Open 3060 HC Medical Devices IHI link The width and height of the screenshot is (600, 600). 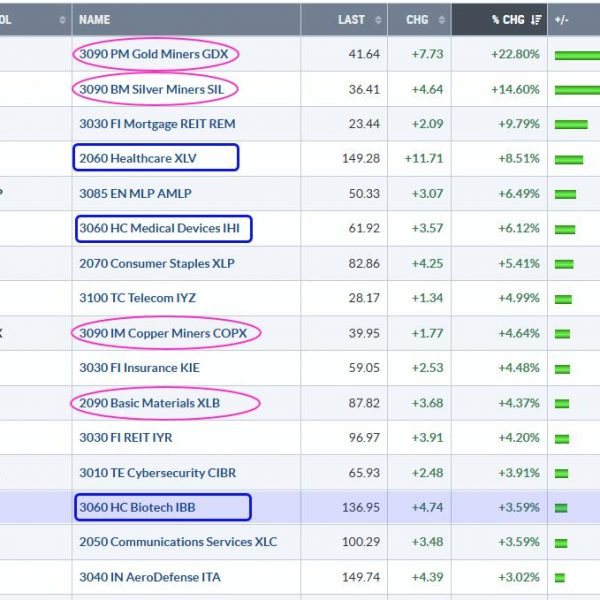[159, 228]
